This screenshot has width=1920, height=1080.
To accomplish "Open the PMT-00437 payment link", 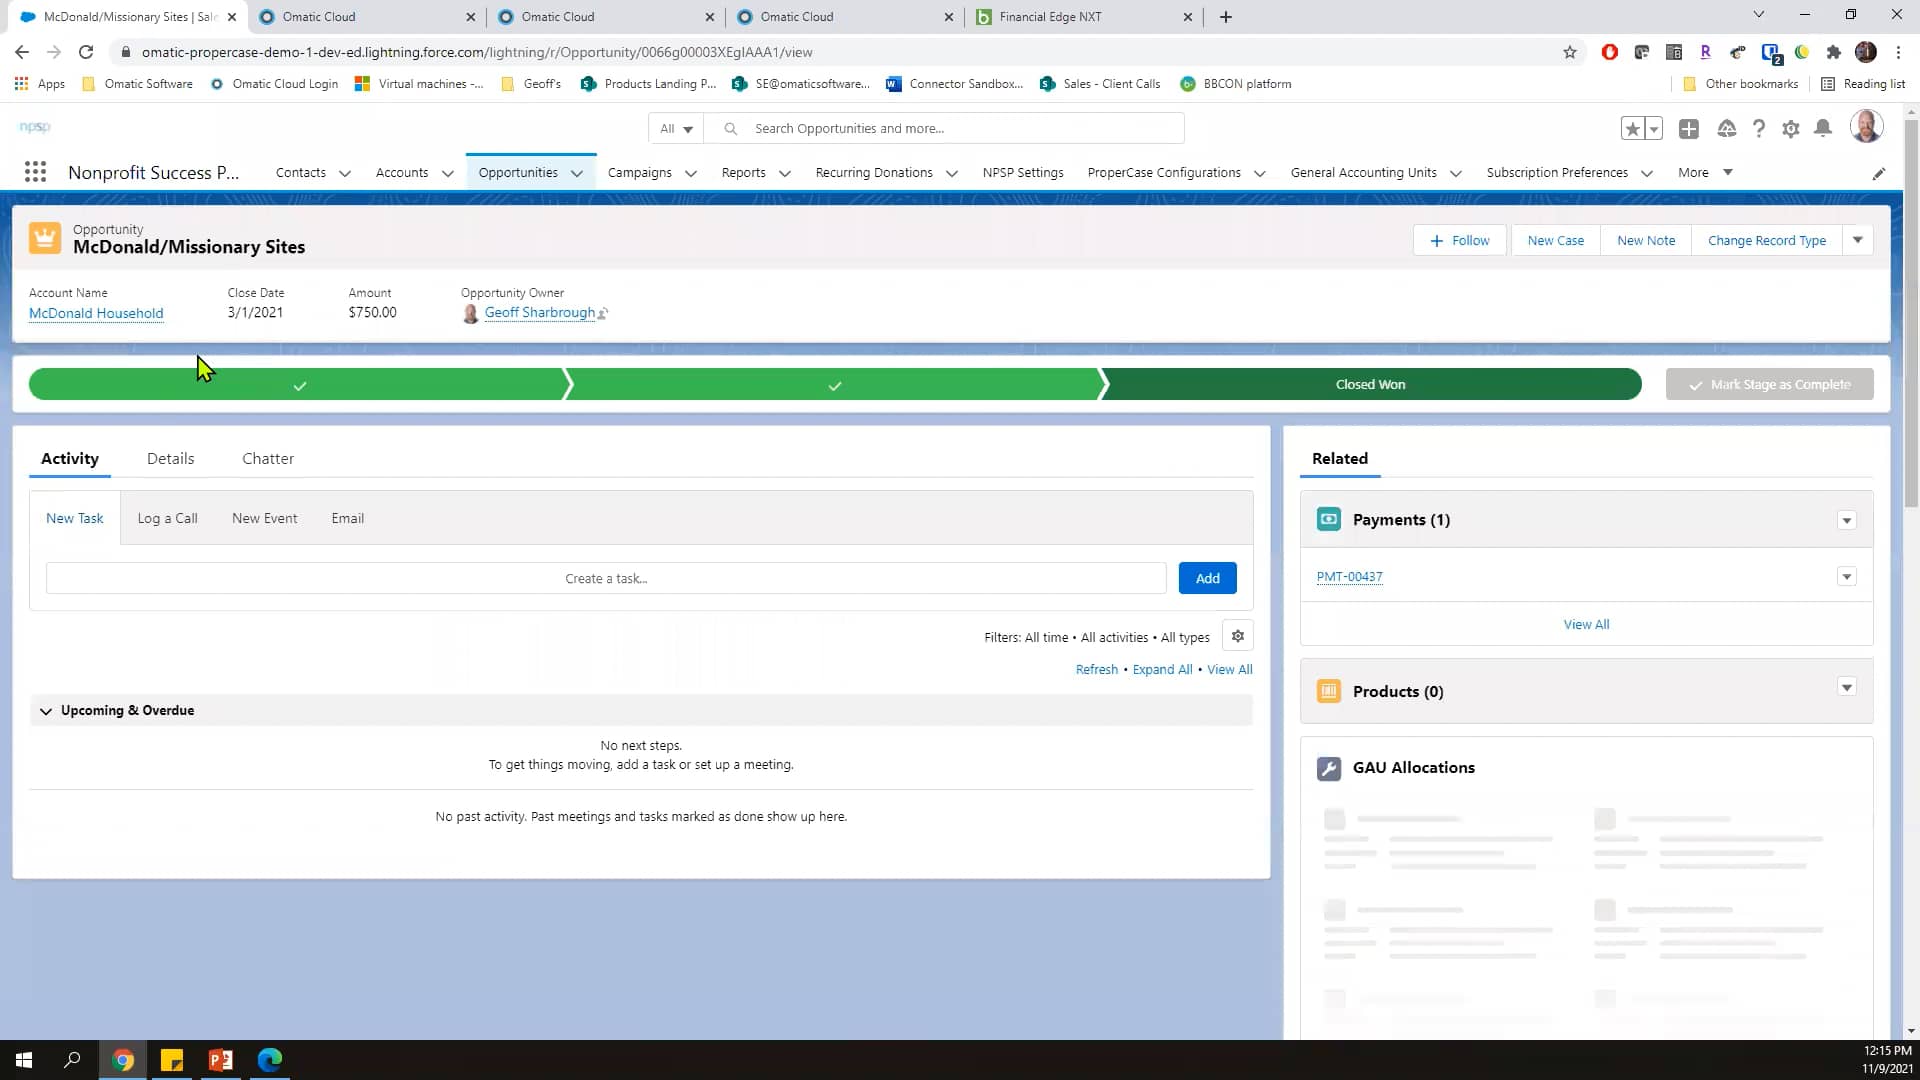I will coord(1349,576).
